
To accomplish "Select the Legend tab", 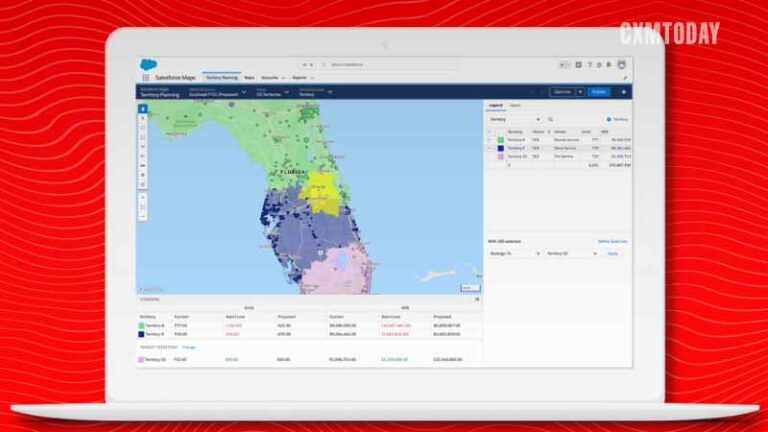I will point(496,105).
